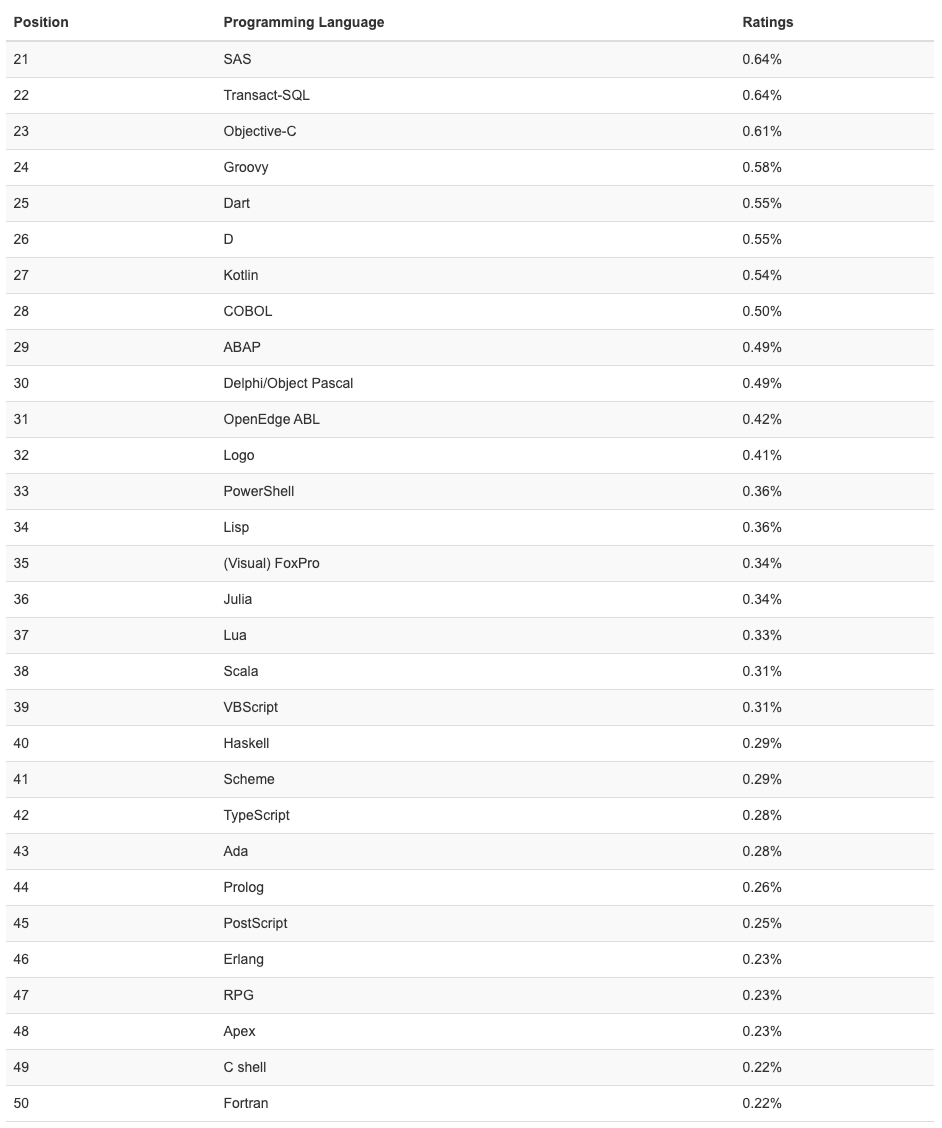Click position number 44 cell
Viewport: 942px width, 1128px height.
click(x=21, y=887)
